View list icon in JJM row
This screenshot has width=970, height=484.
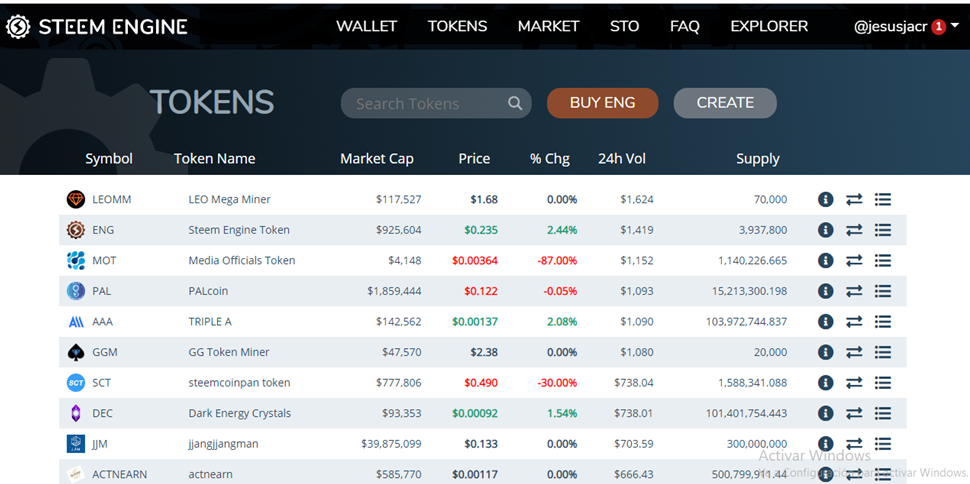[x=883, y=444]
